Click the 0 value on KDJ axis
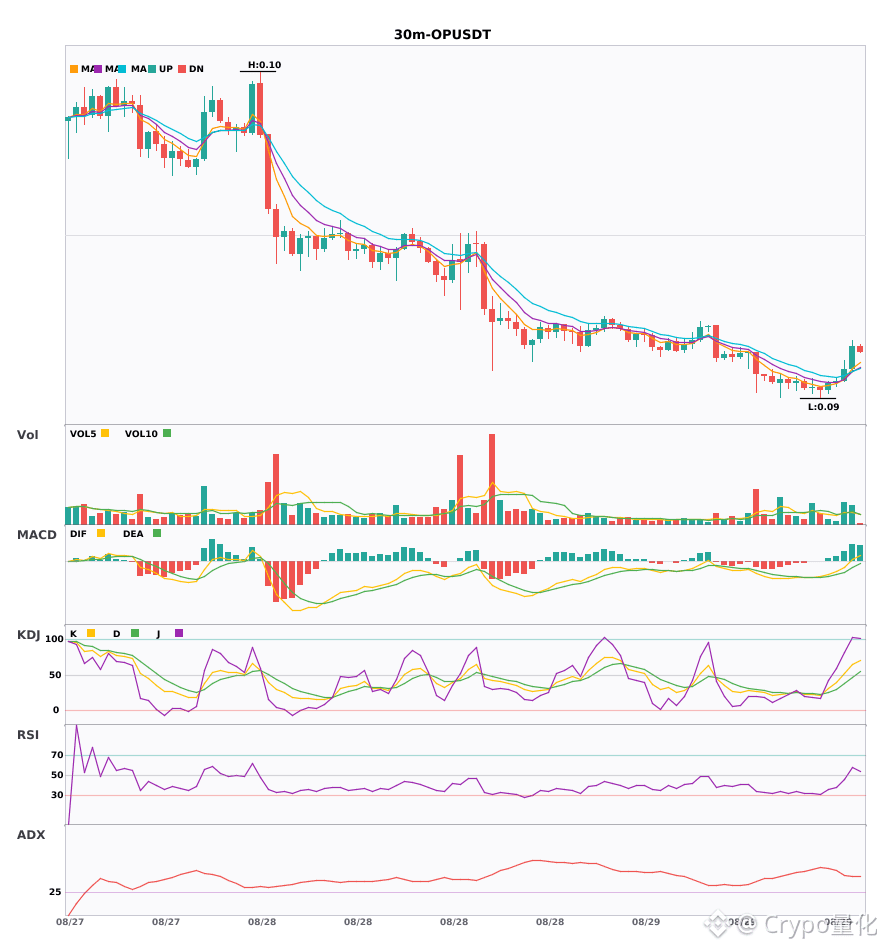 click(x=56, y=709)
